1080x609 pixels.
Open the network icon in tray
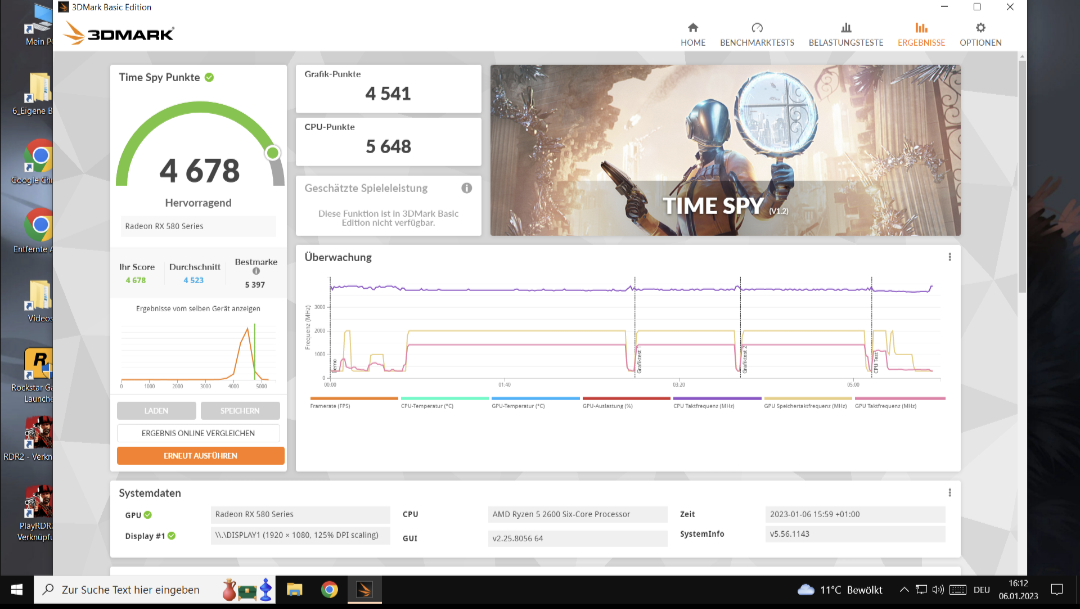922,590
